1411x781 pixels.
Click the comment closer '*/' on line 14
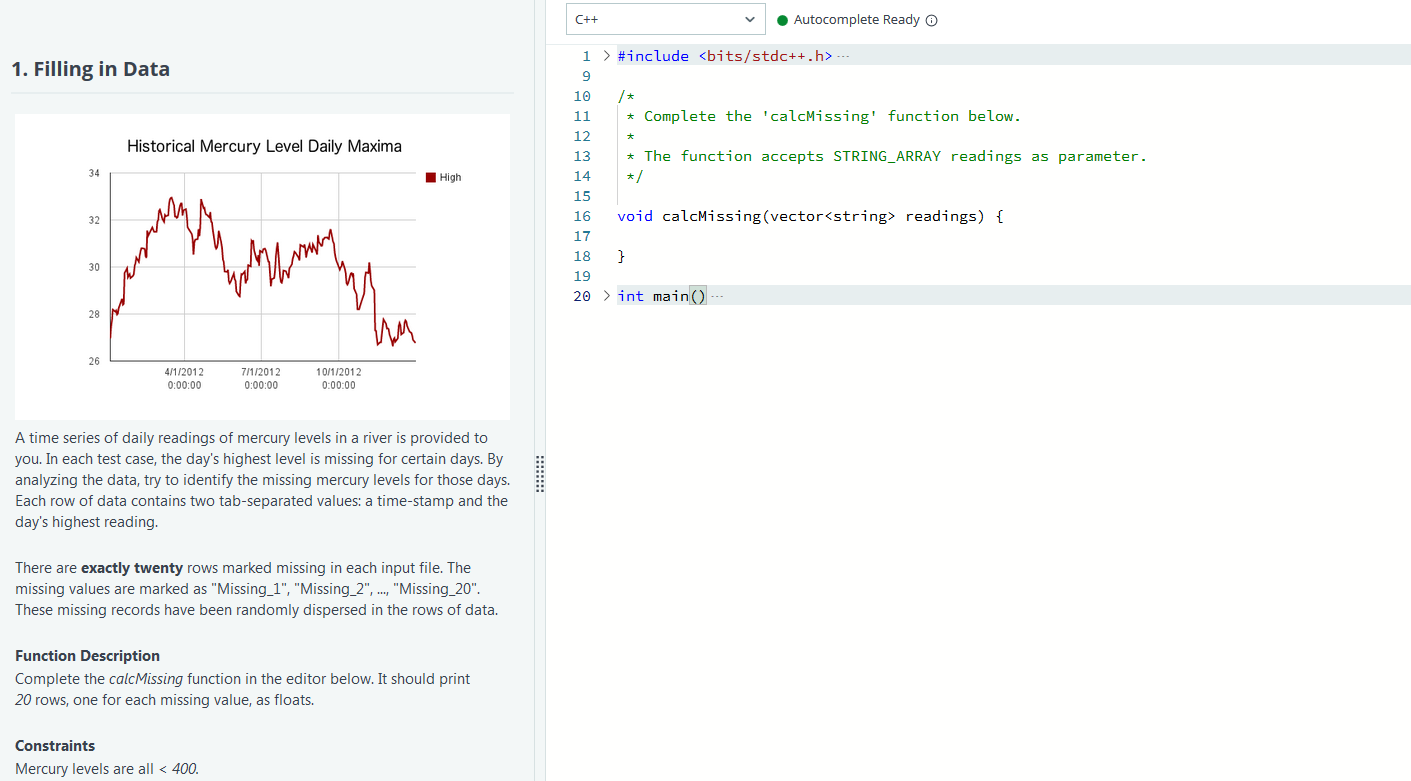point(635,176)
